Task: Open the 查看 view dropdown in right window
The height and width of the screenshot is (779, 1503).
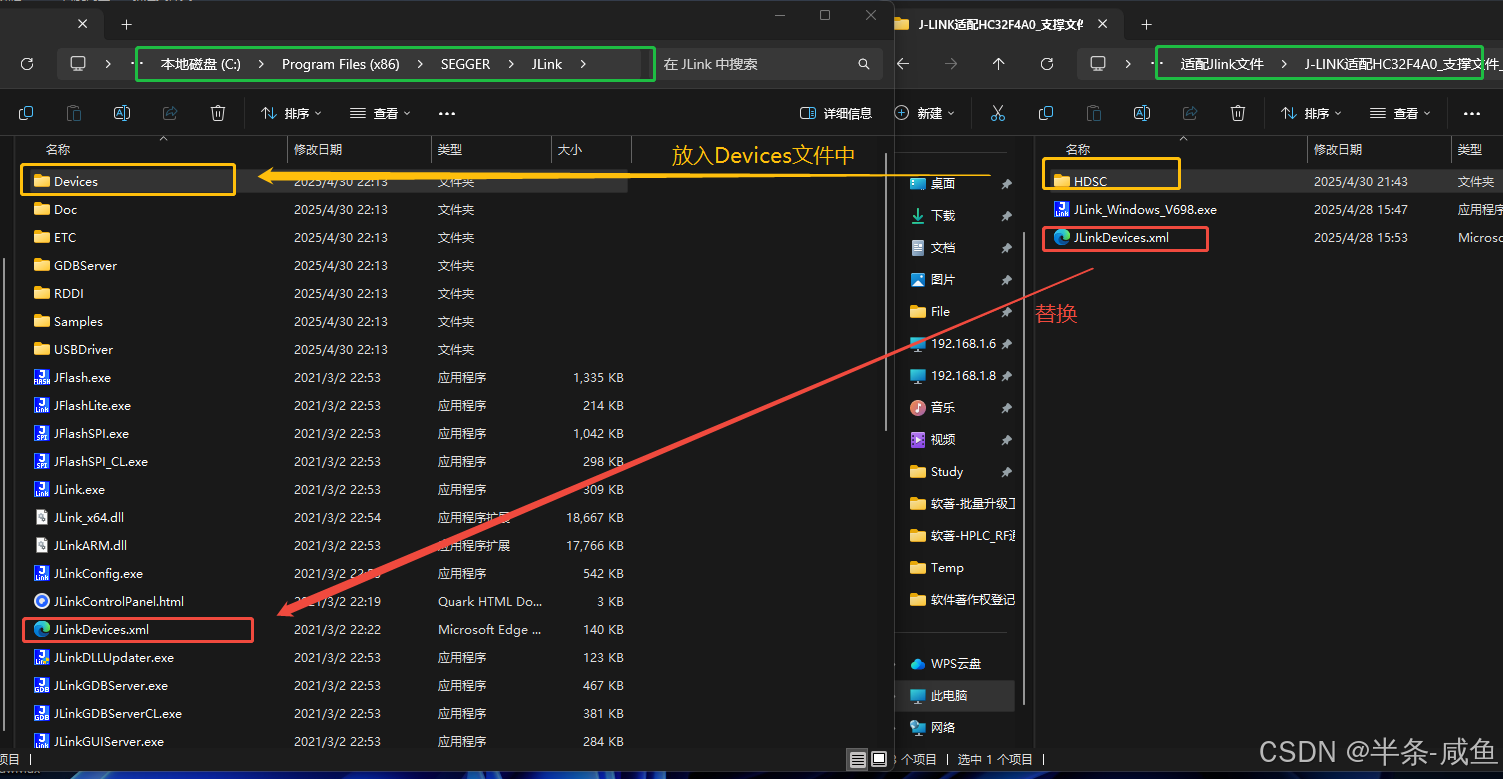Action: click(x=1400, y=114)
